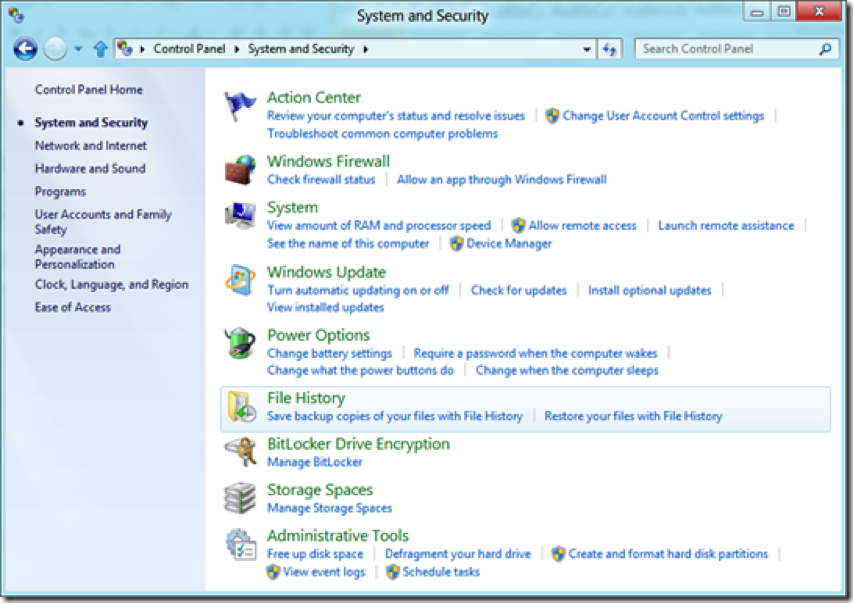Image resolution: width=854 pixels, height=604 pixels.
Task: Click the Storage Spaces drives icon
Action: 240,498
